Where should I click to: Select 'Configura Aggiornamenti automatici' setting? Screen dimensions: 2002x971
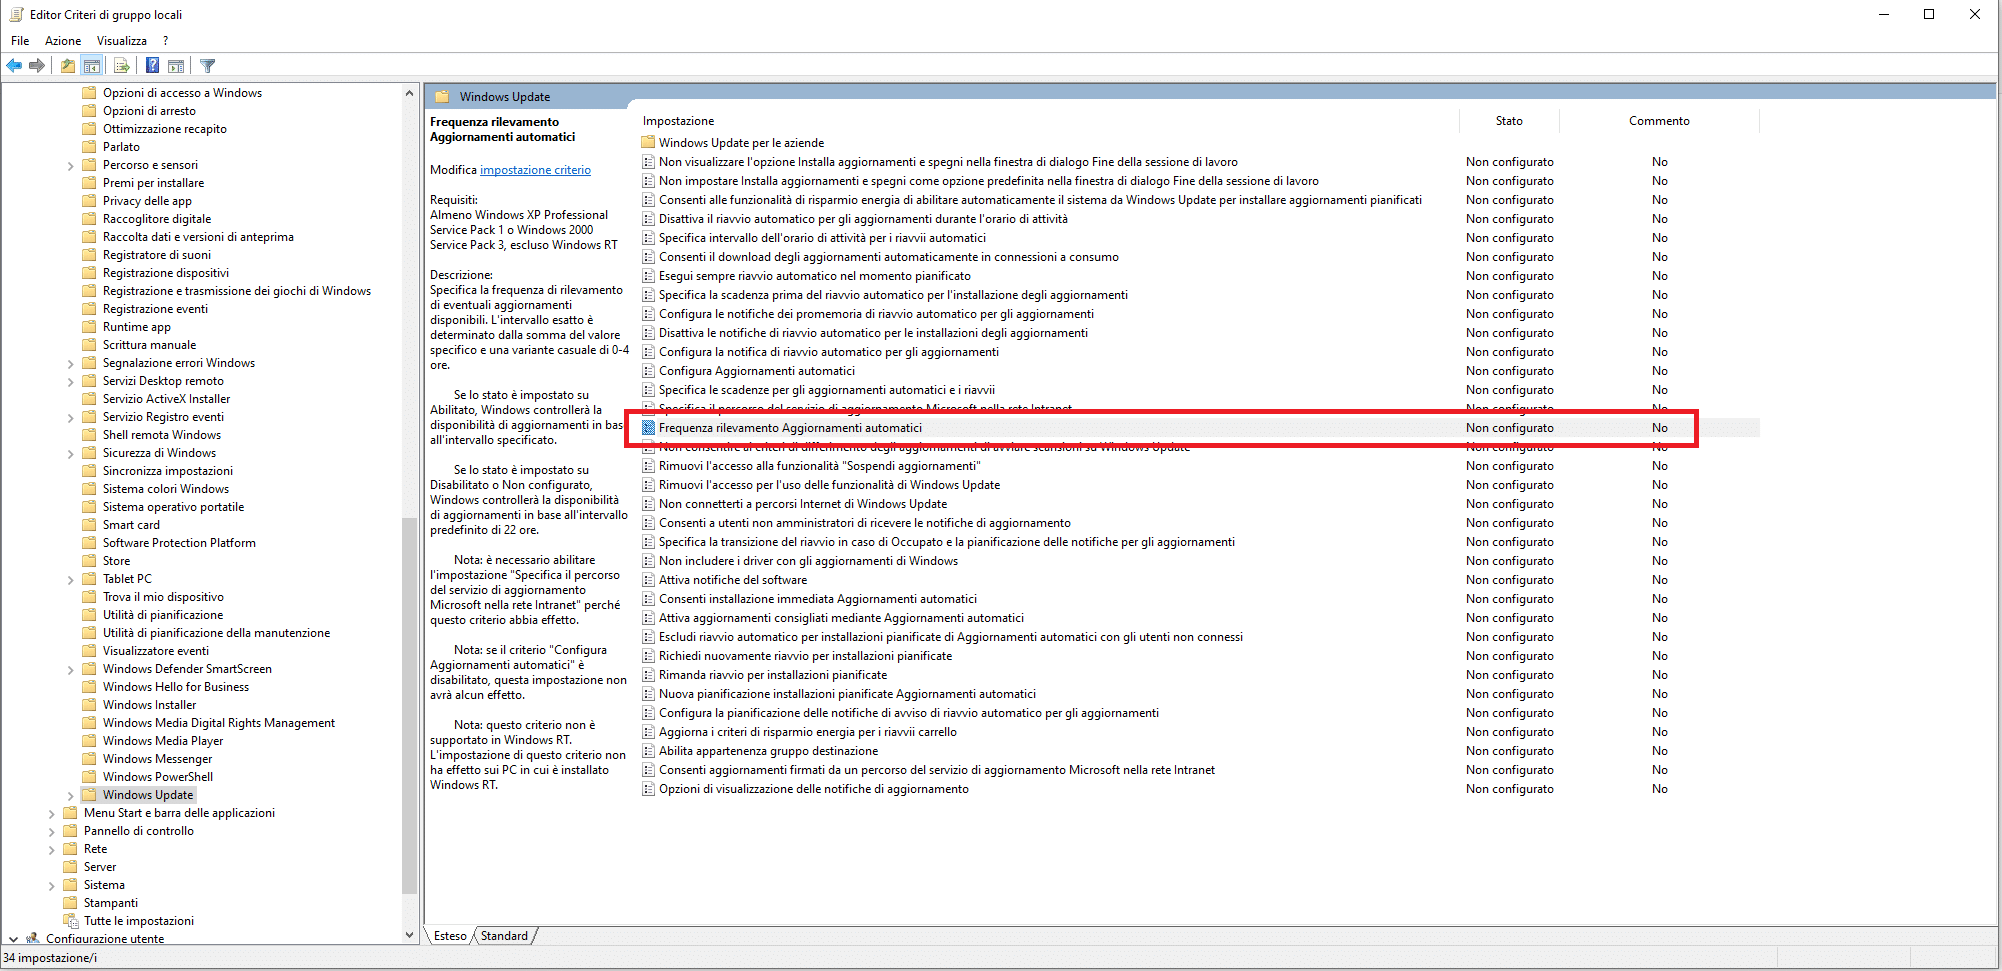pos(757,371)
